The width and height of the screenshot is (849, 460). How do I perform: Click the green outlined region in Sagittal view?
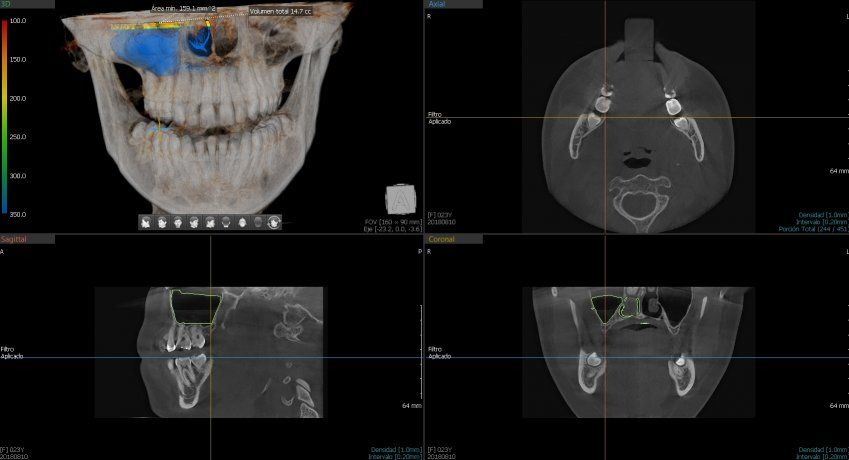pyautogui.click(x=196, y=307)
